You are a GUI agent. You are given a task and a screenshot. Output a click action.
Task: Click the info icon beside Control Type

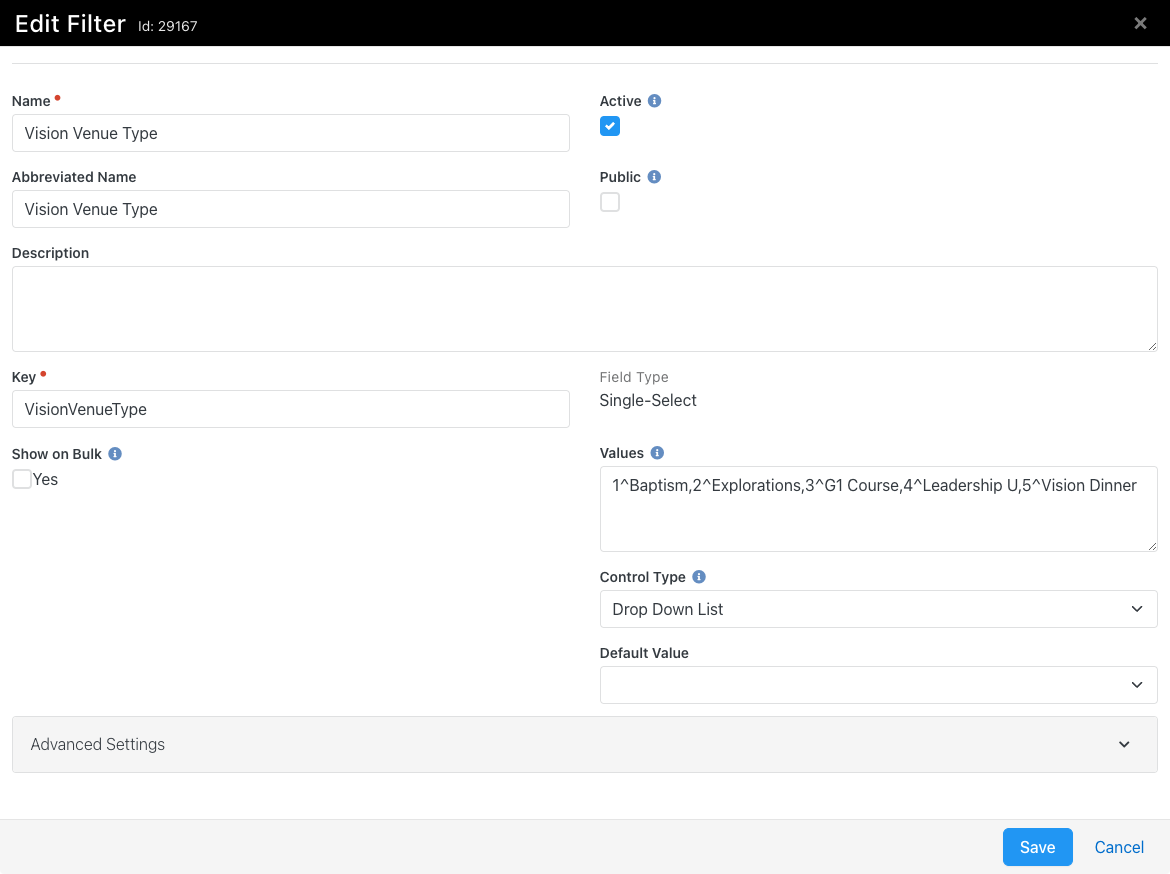(699, 577)
